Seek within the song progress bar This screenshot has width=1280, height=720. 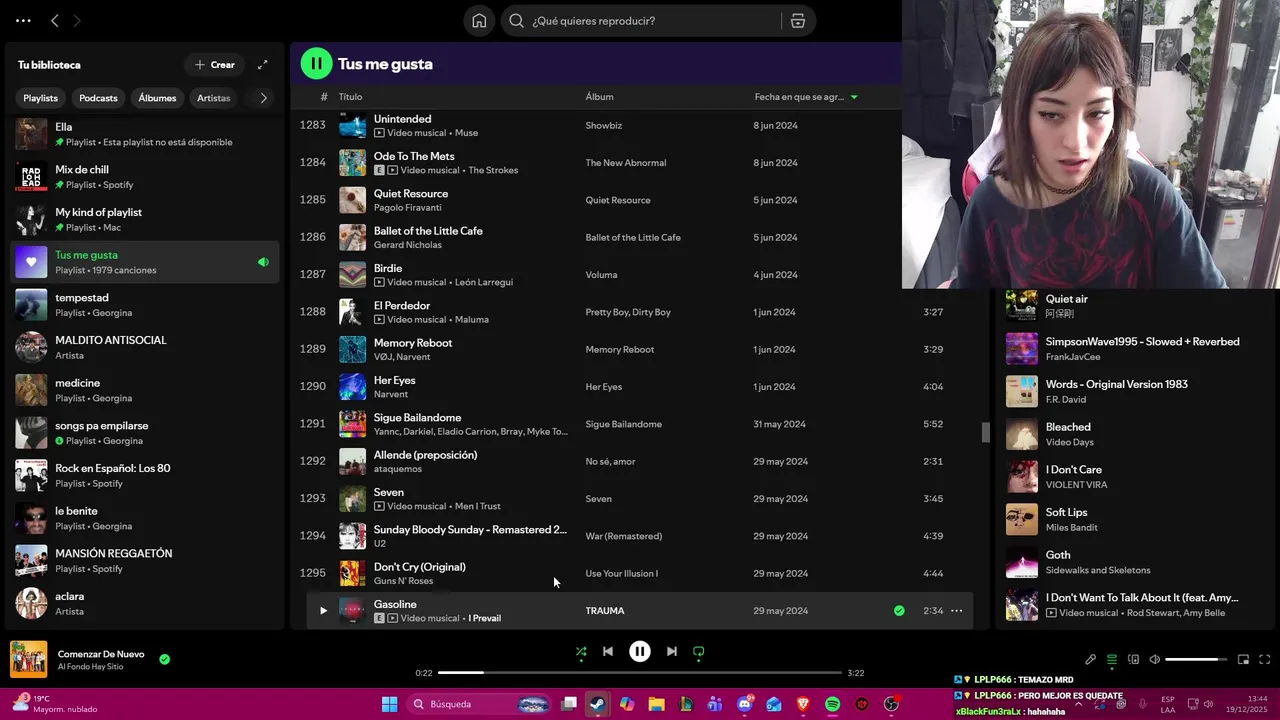click(x=640, y=673)
